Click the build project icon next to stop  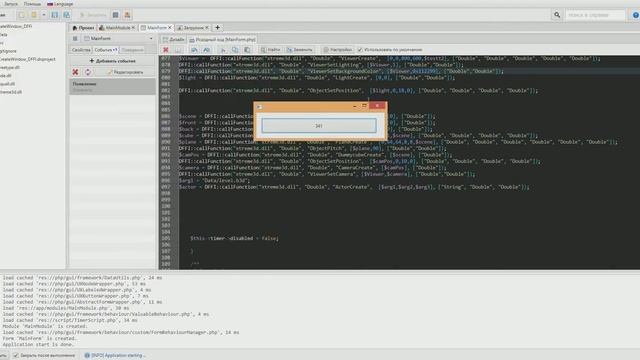(x=127, y=15)
